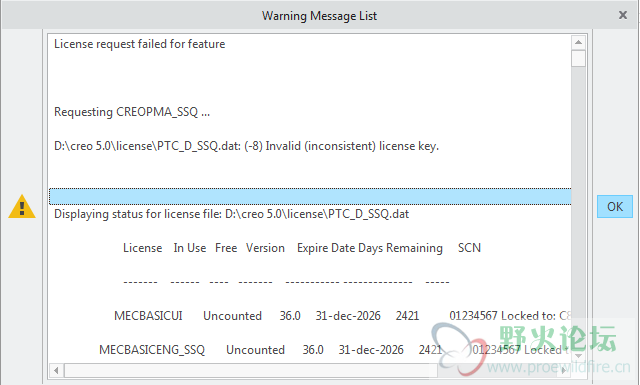Click the vertical scrollbar down arrow
The image size is (640, 385).
pos(578,356)
